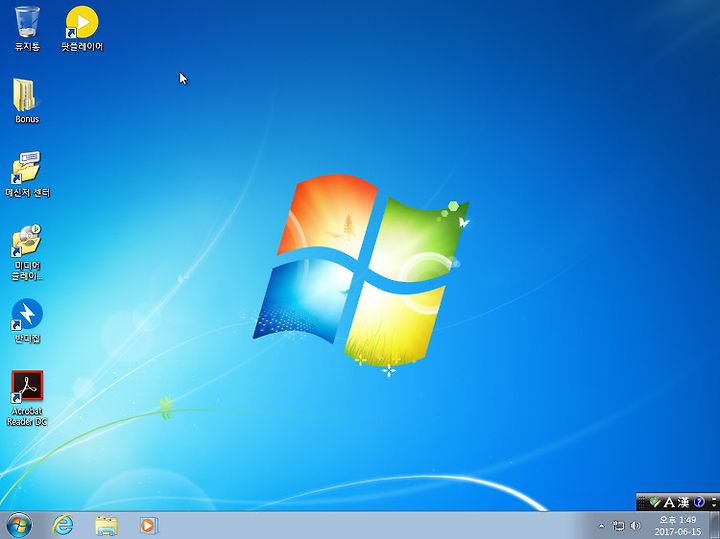Open the clock showing 오후 1:49

(678, 526)
